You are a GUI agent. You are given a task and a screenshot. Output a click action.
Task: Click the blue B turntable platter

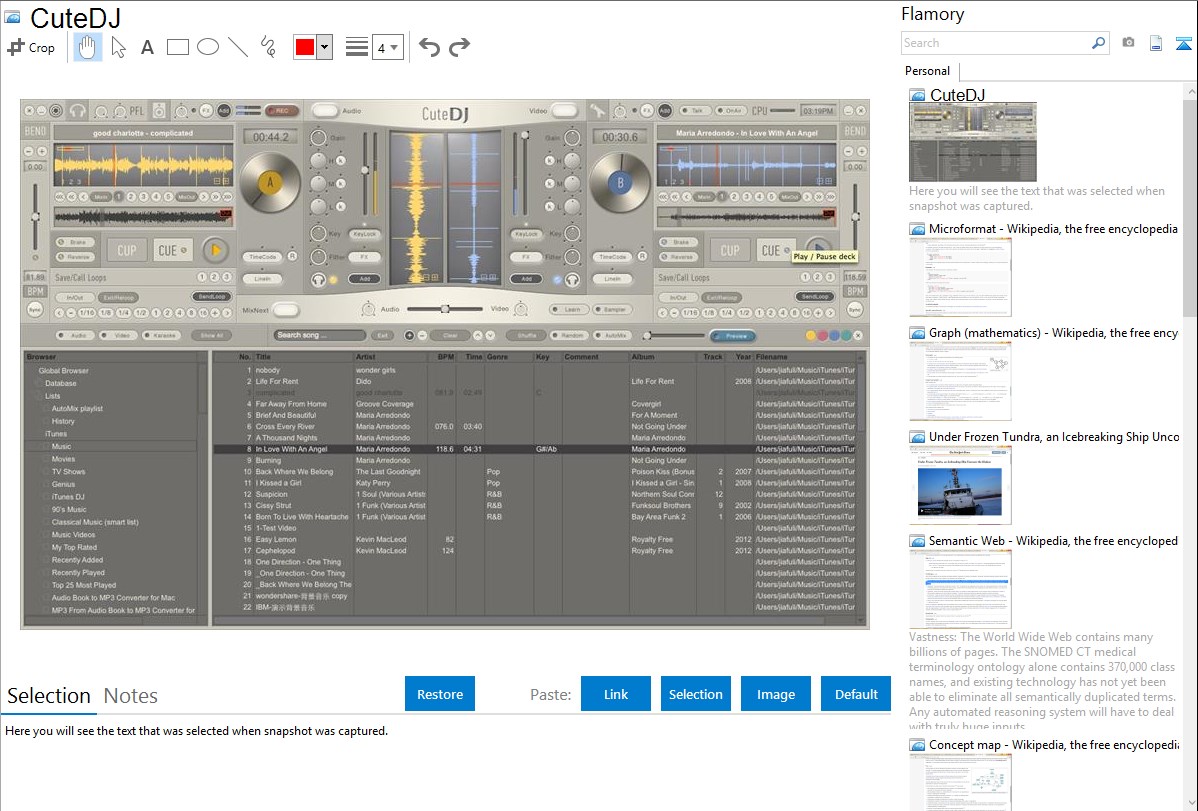(620, 183)
